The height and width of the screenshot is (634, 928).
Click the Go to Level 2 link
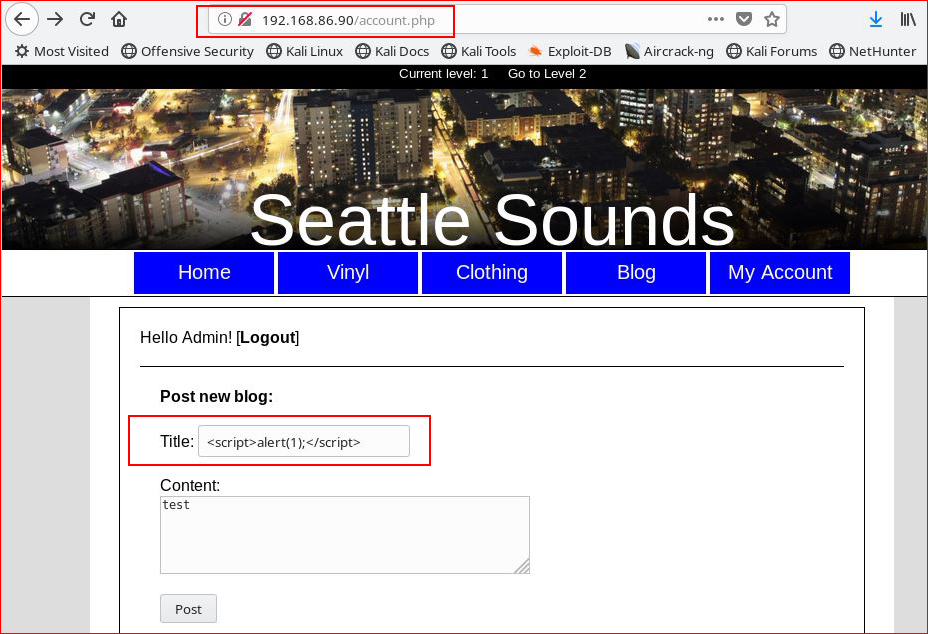pyautogui.click(x=547, y=73)
